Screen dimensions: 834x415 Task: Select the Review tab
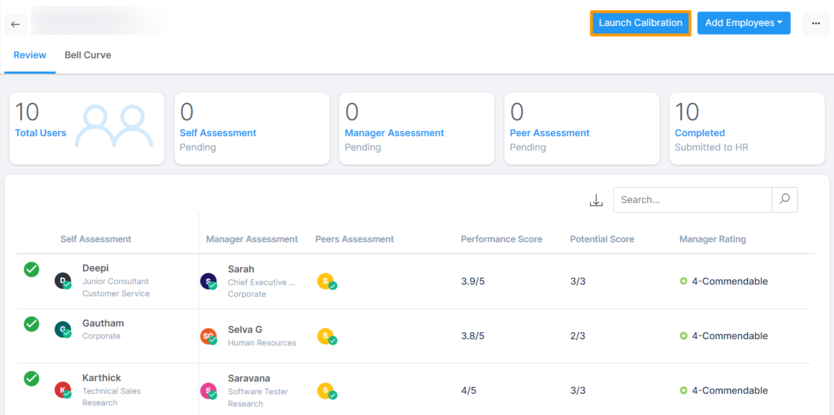click(30, 55)
